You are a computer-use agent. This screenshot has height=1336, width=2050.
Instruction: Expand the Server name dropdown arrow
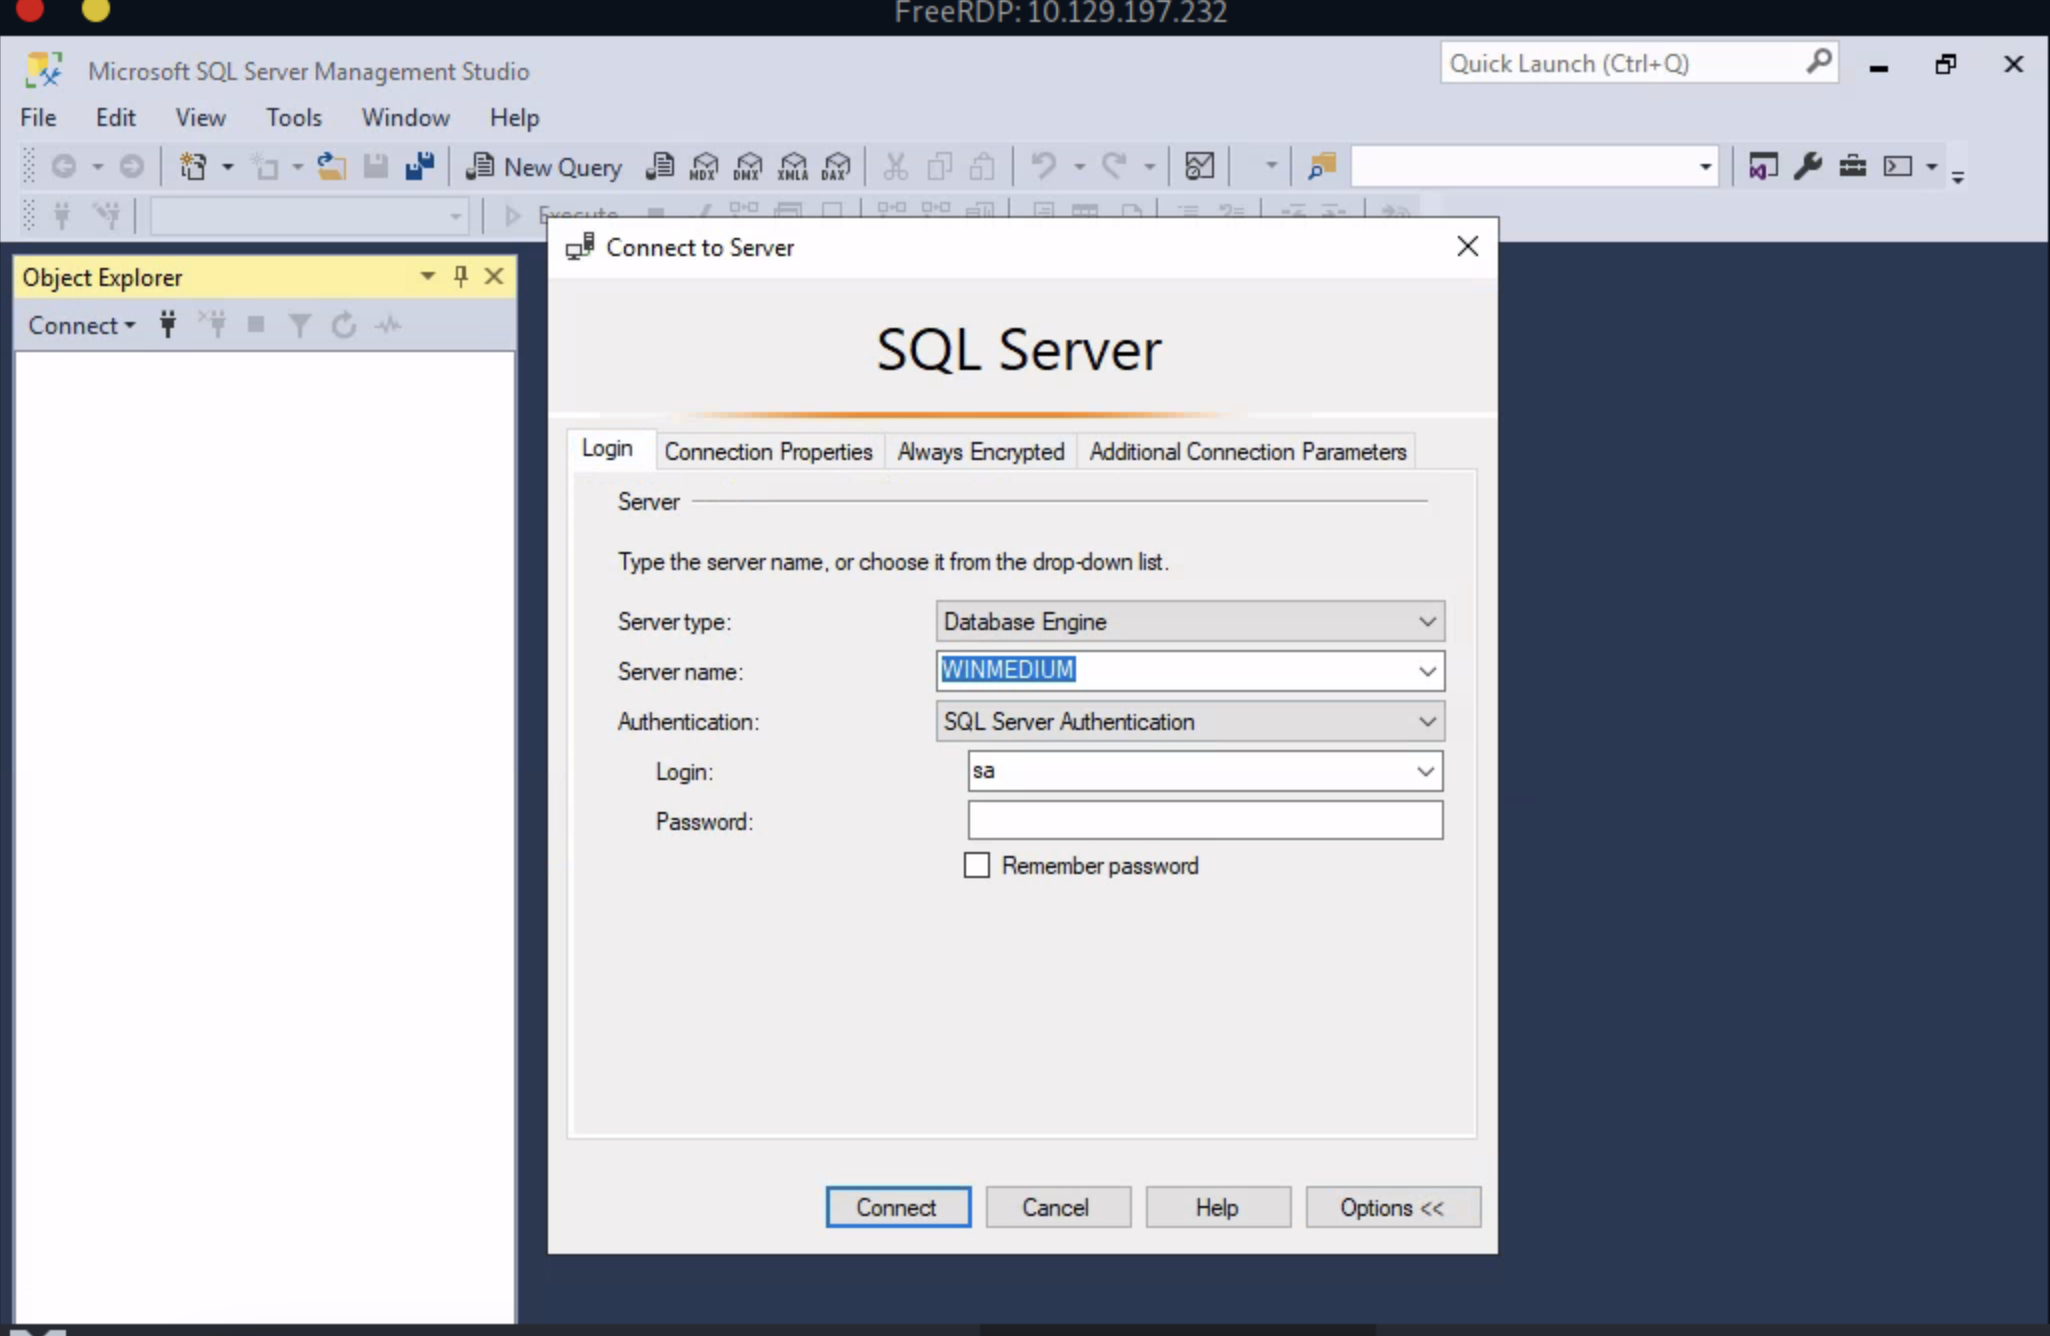point(1427,671)
